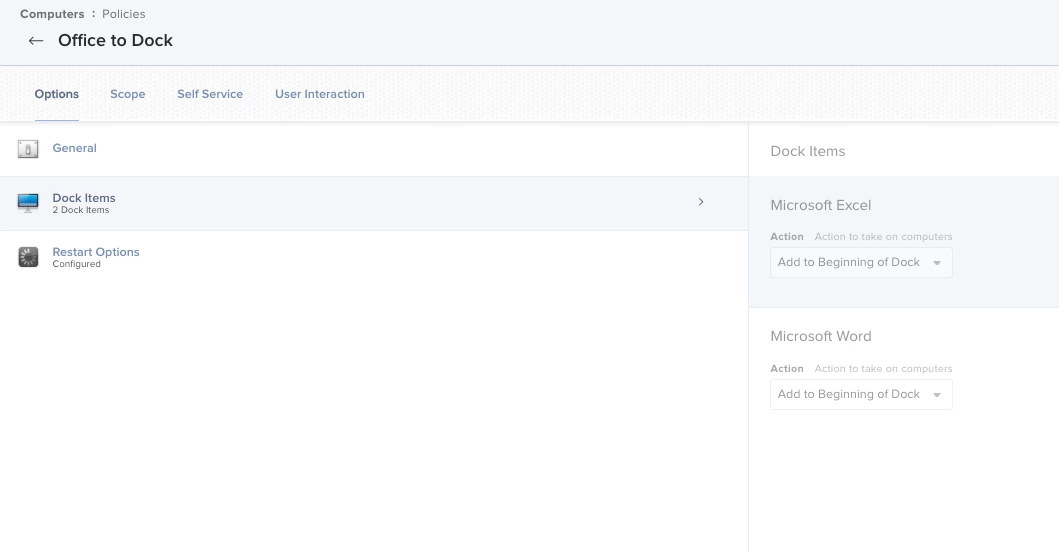Viewport: 1059px width, 551px height.
Task: Click the '2 Dock Items' subtitle
Action: 80,210
